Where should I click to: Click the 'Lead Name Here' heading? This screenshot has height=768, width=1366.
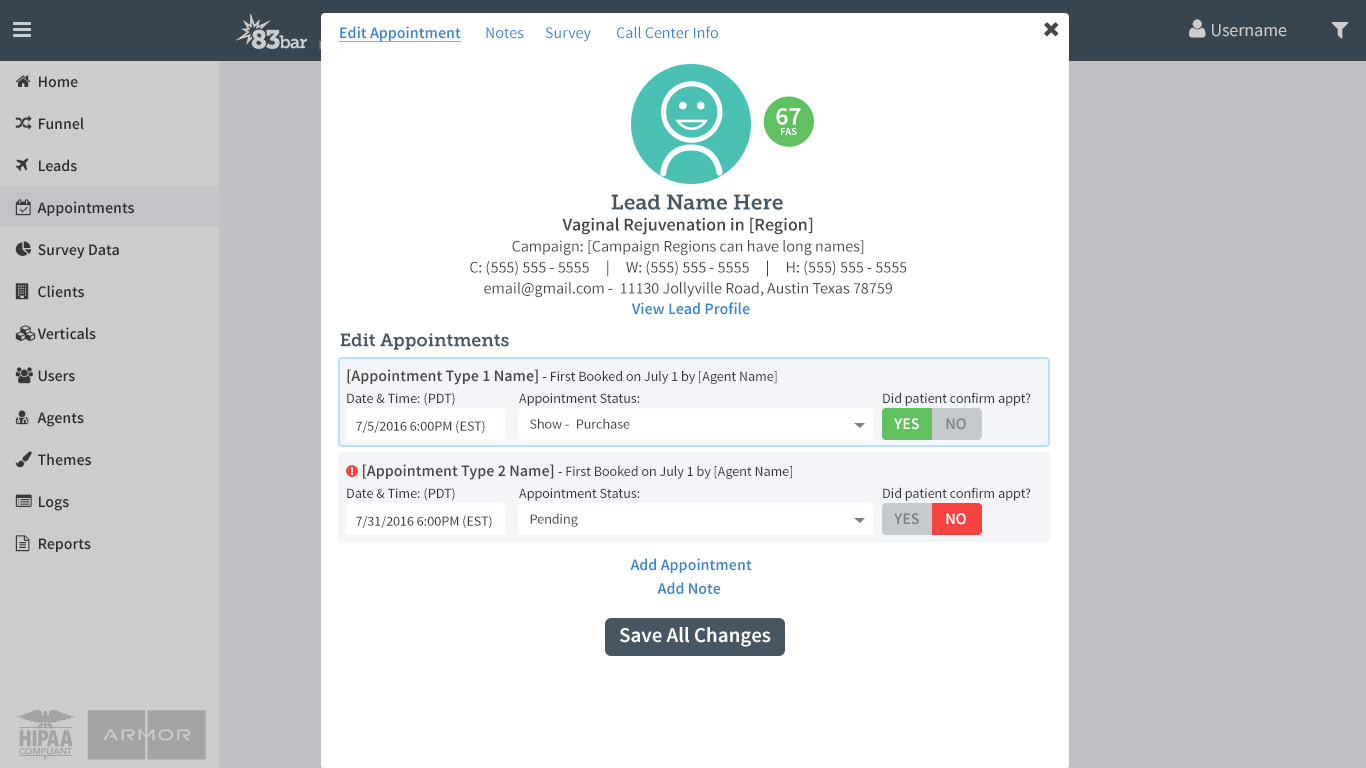click(697, 202)
